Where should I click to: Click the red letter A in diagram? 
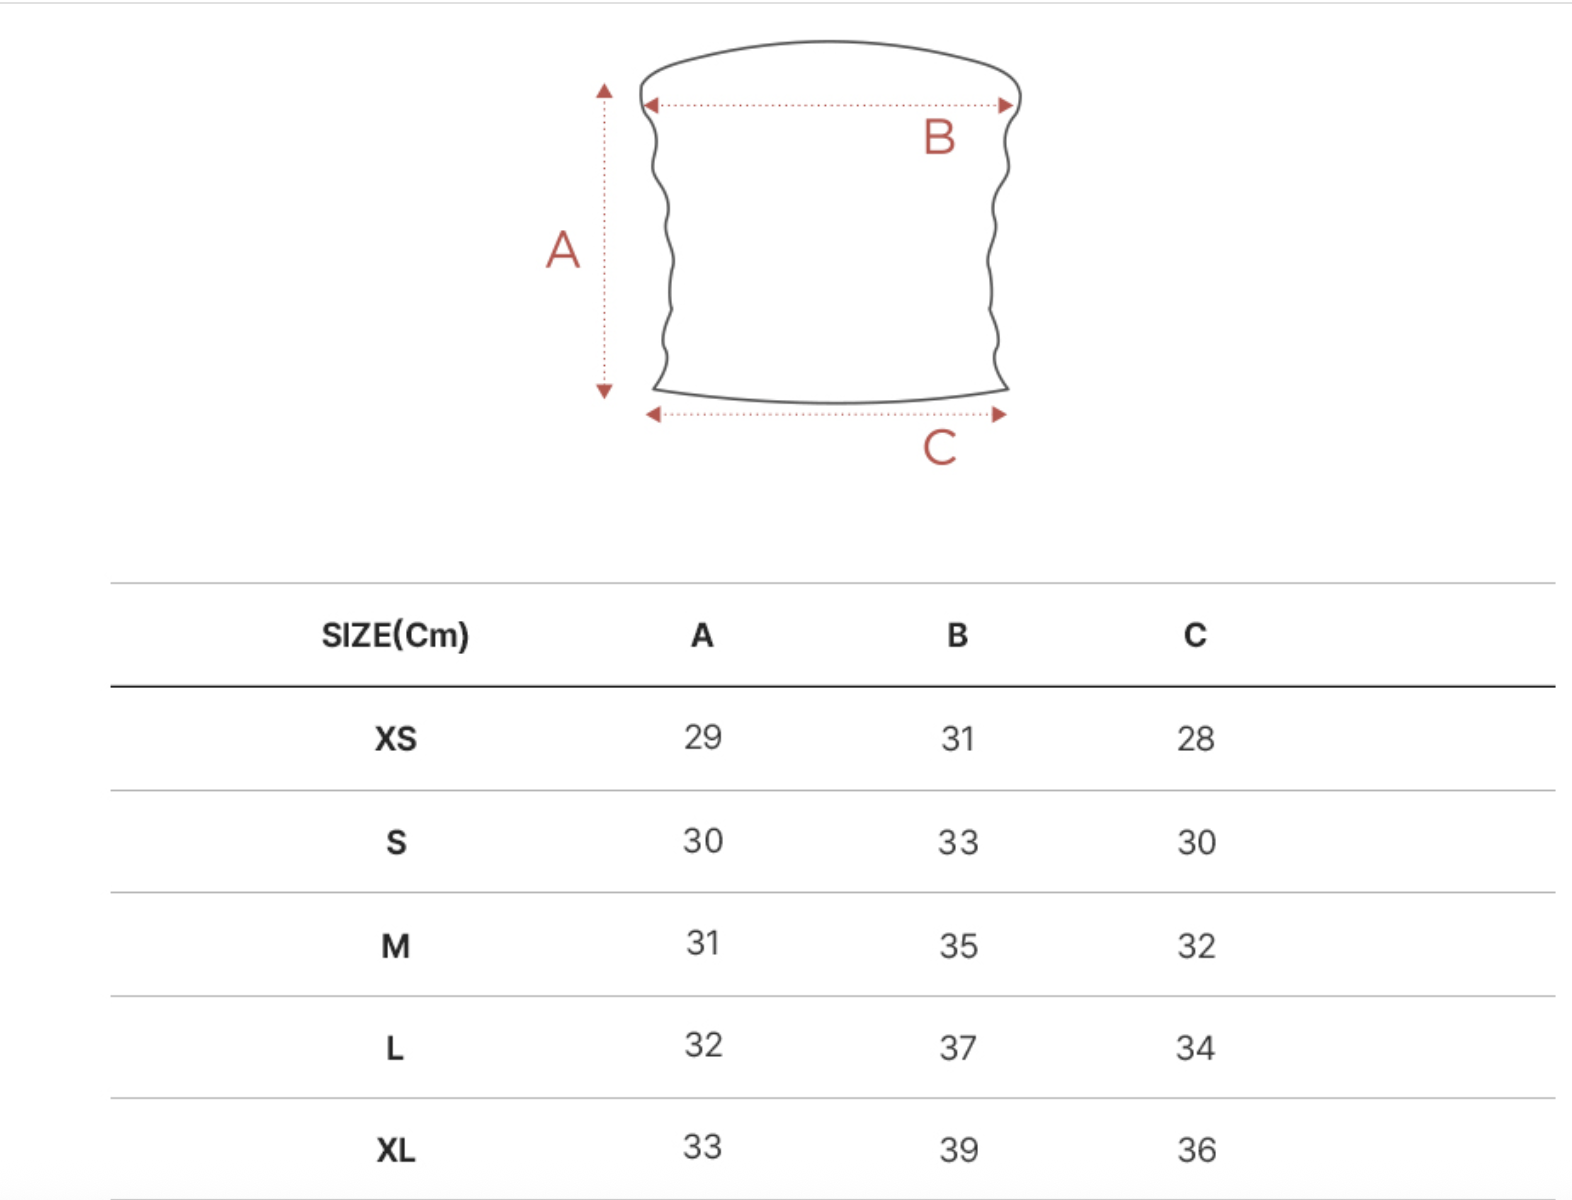pyautogui.click(x=563, y=249)
